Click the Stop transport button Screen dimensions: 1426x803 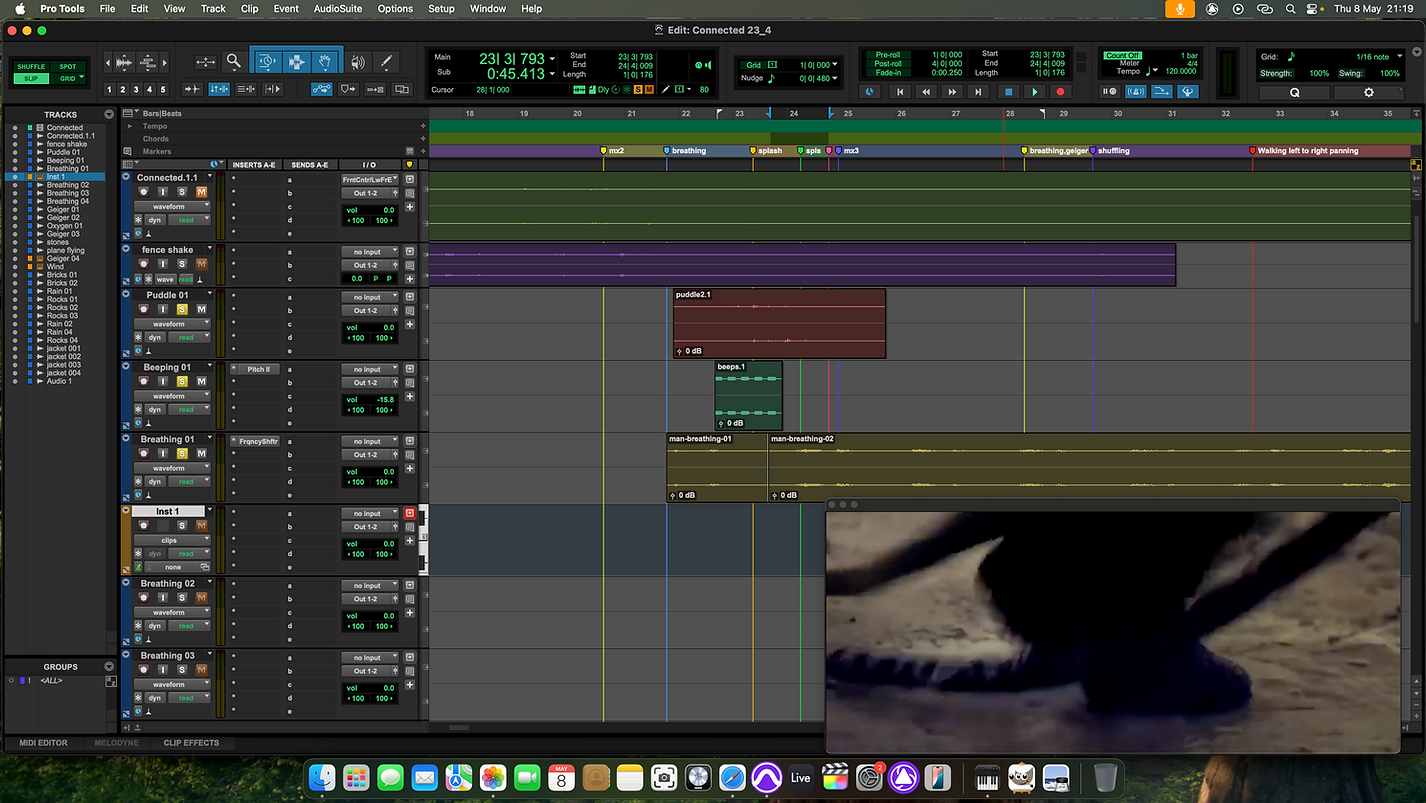pos(1008,92)
